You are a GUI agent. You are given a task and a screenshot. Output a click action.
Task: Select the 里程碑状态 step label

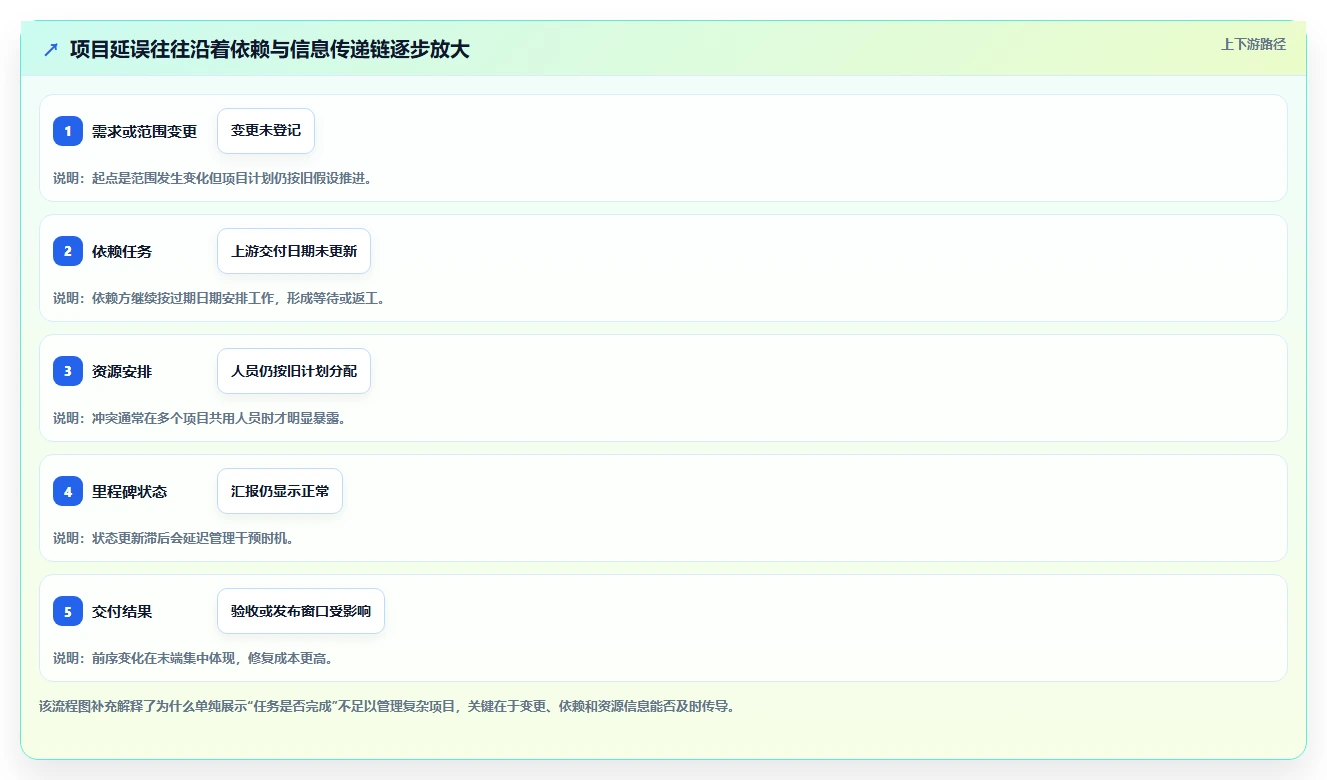pos(129,491)
